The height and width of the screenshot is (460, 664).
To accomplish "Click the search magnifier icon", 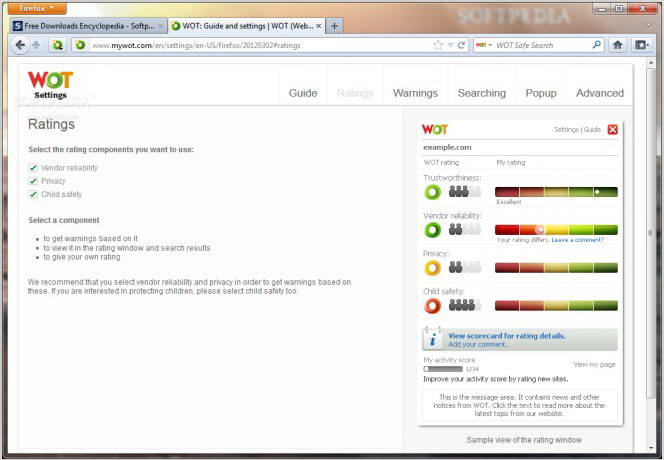I will [596, 44].
